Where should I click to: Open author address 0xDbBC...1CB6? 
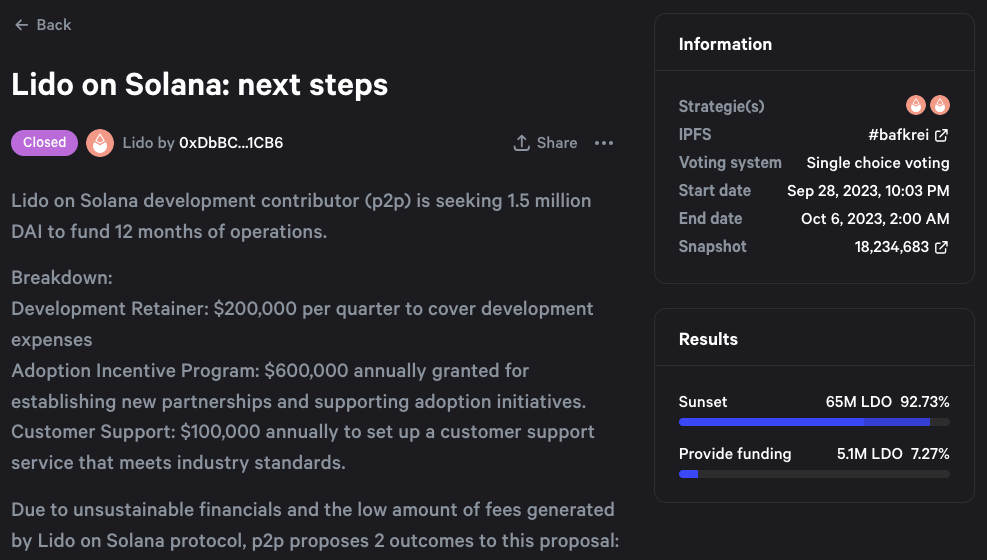[x=231, y=143]
